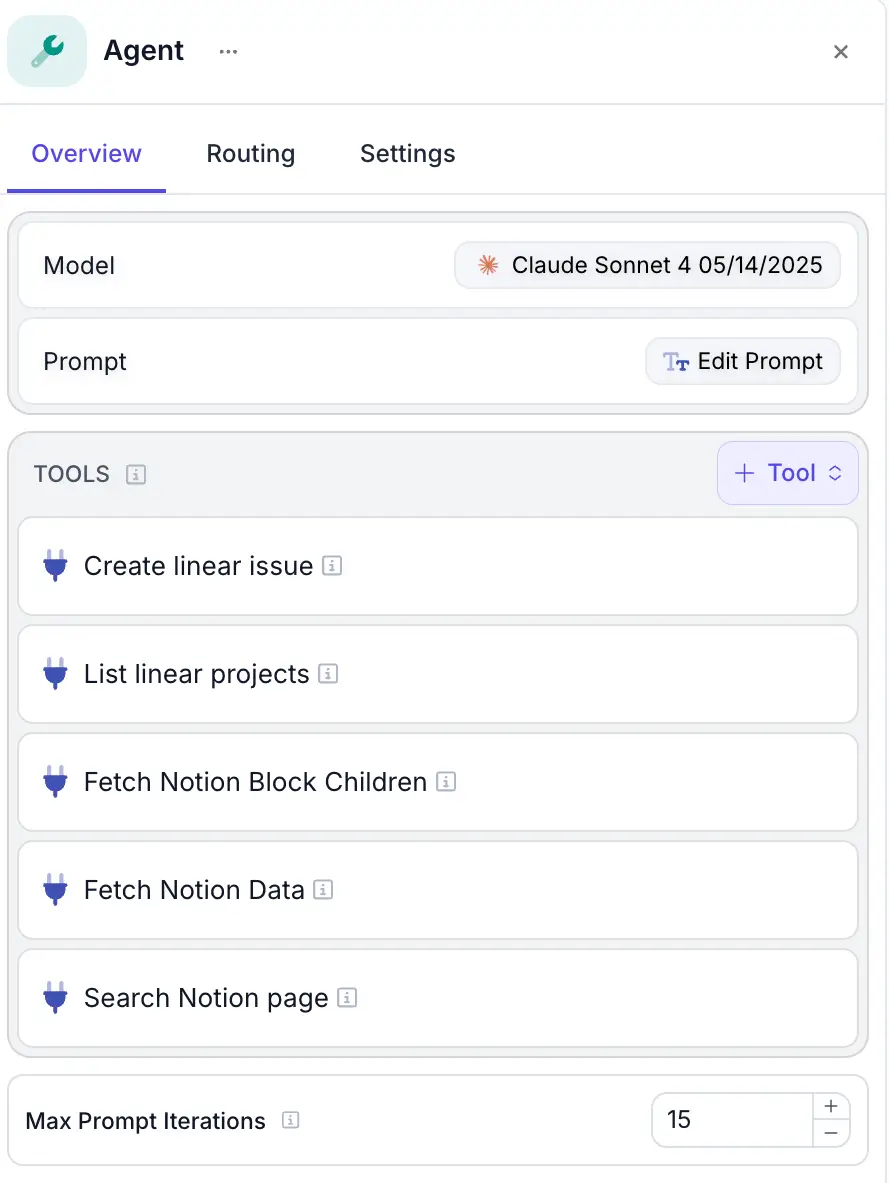Expand the add Tool dropdown
Screen dimensions: 889x1183
coord(788,473)
